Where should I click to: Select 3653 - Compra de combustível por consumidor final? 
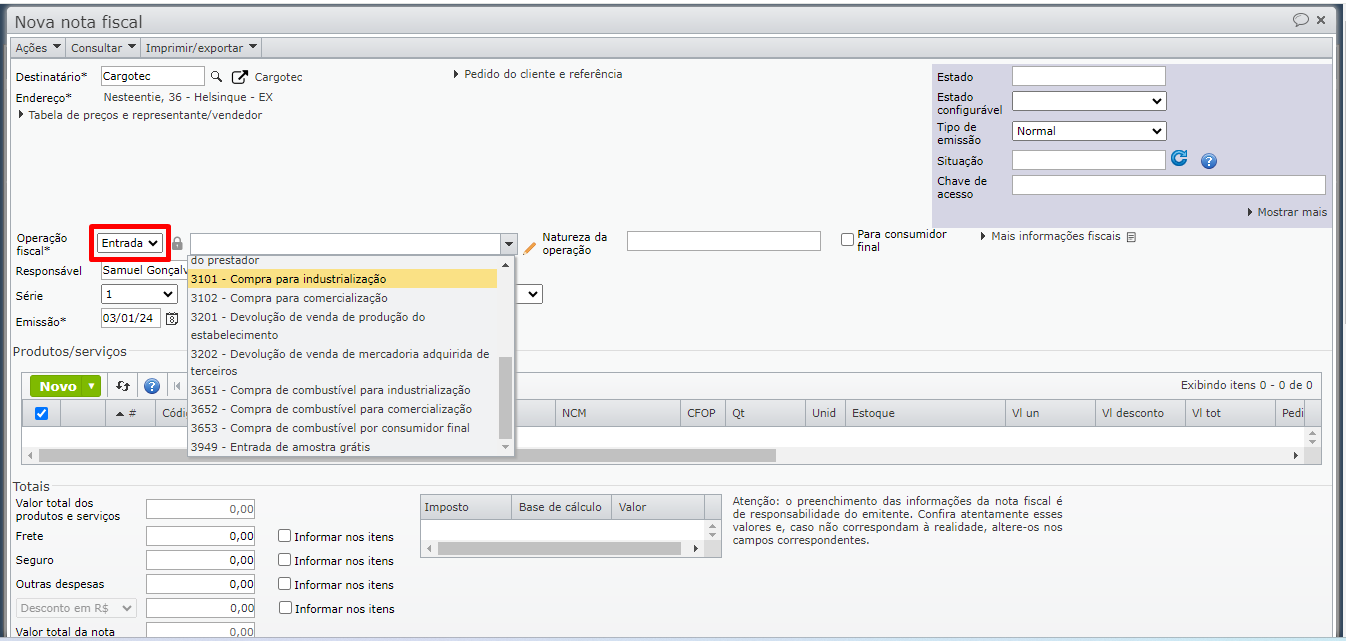[x=343, y=428]
